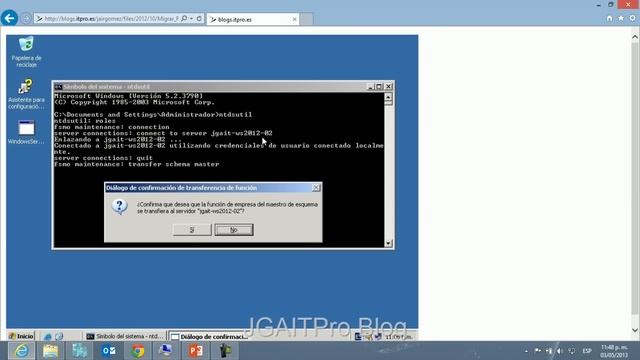Click Símbolo del sistema taskbar button
The width and height of the screenshot is (640, 360).
[124, 336]
